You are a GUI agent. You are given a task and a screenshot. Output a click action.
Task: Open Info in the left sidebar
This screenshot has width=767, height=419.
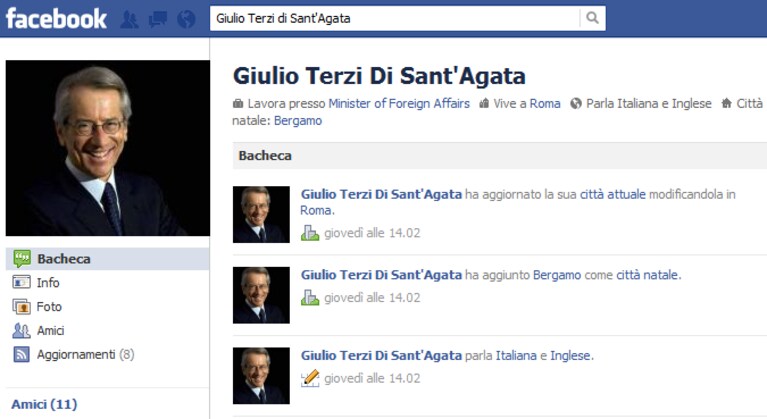(48, 283)
